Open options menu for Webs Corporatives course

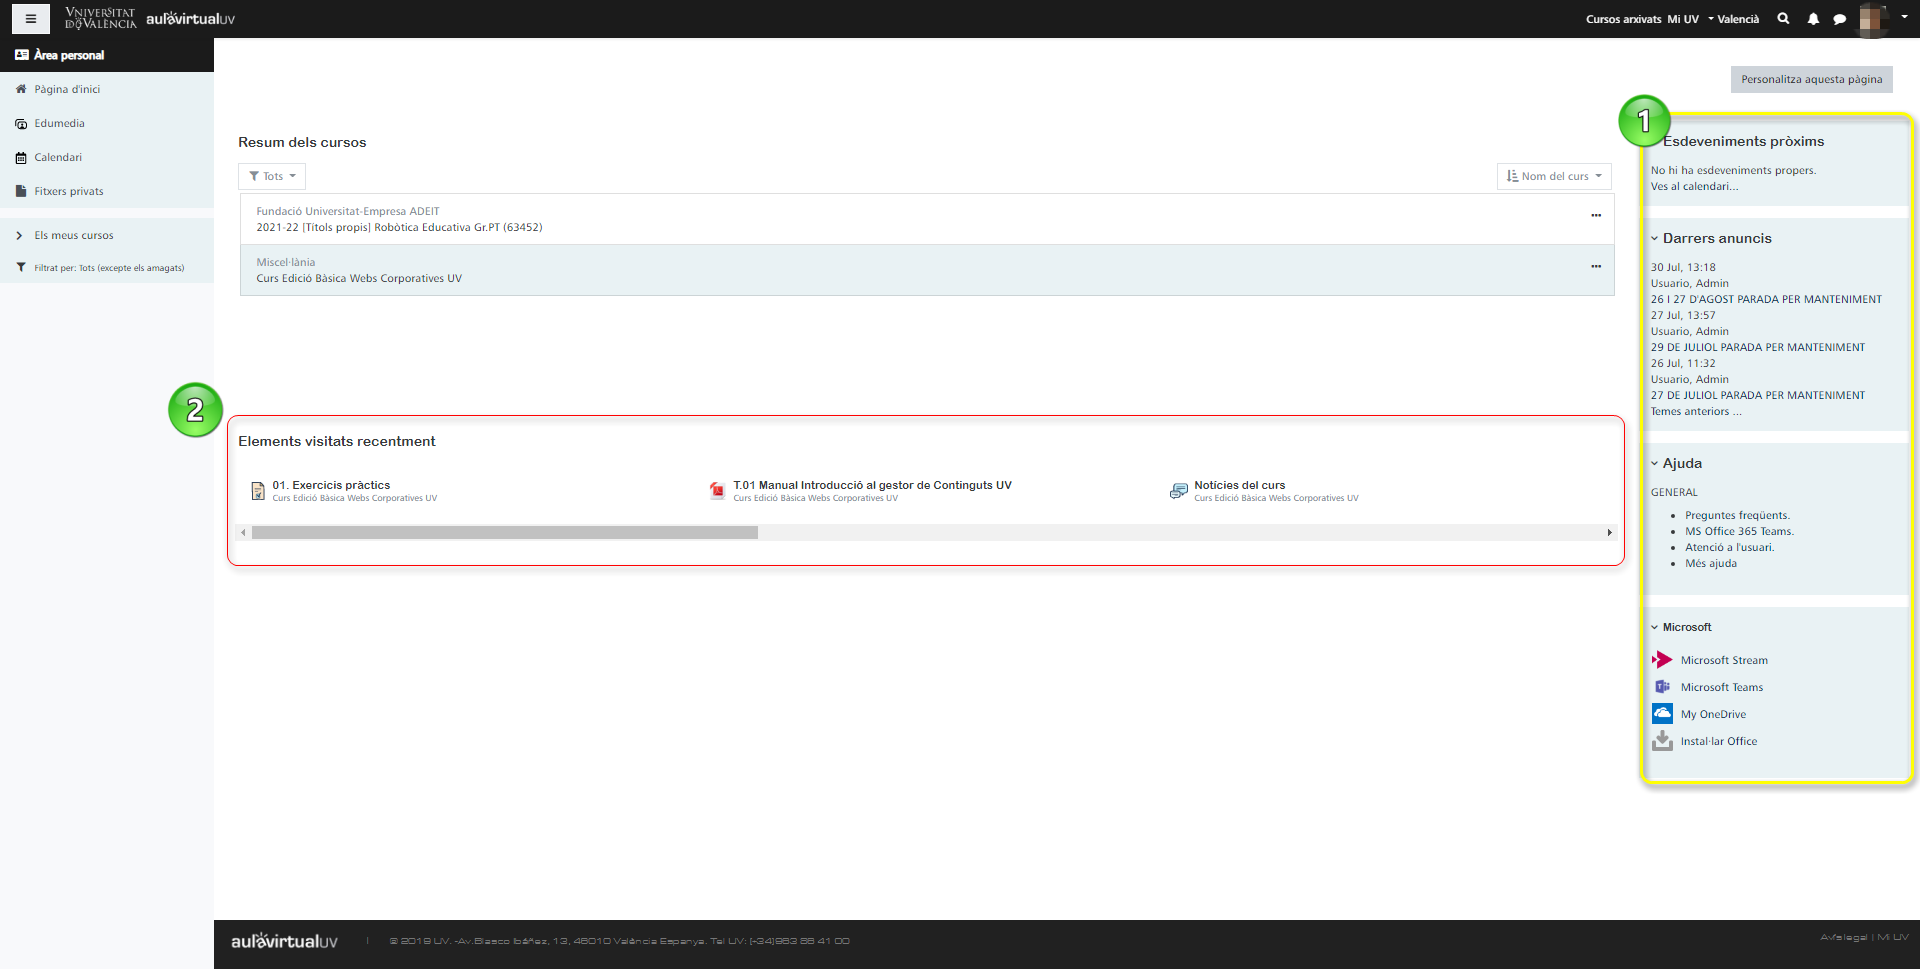click(x=1596, y=266)
